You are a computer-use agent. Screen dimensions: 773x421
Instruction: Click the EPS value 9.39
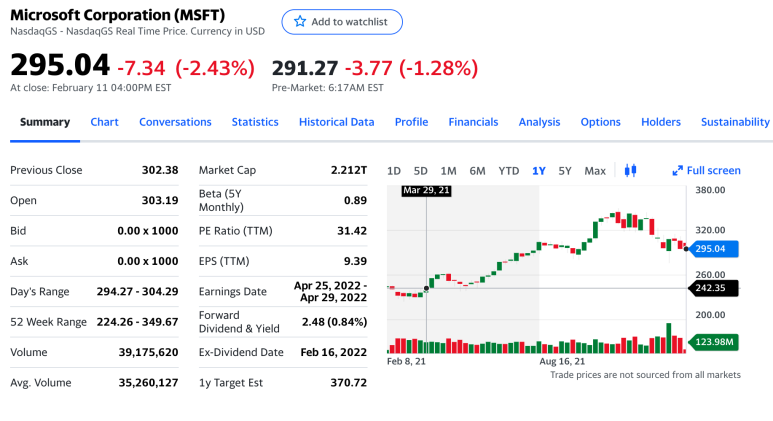[355, 261]
